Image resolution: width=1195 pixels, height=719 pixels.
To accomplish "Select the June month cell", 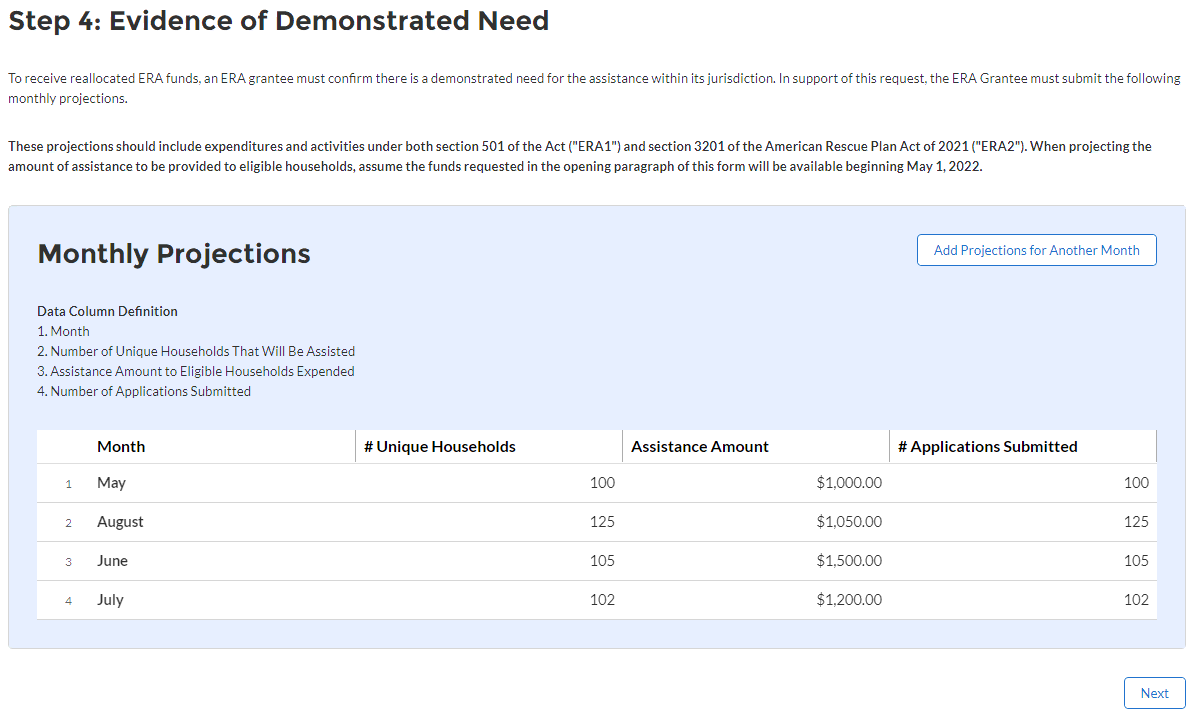I will click(x=113, y=561).
